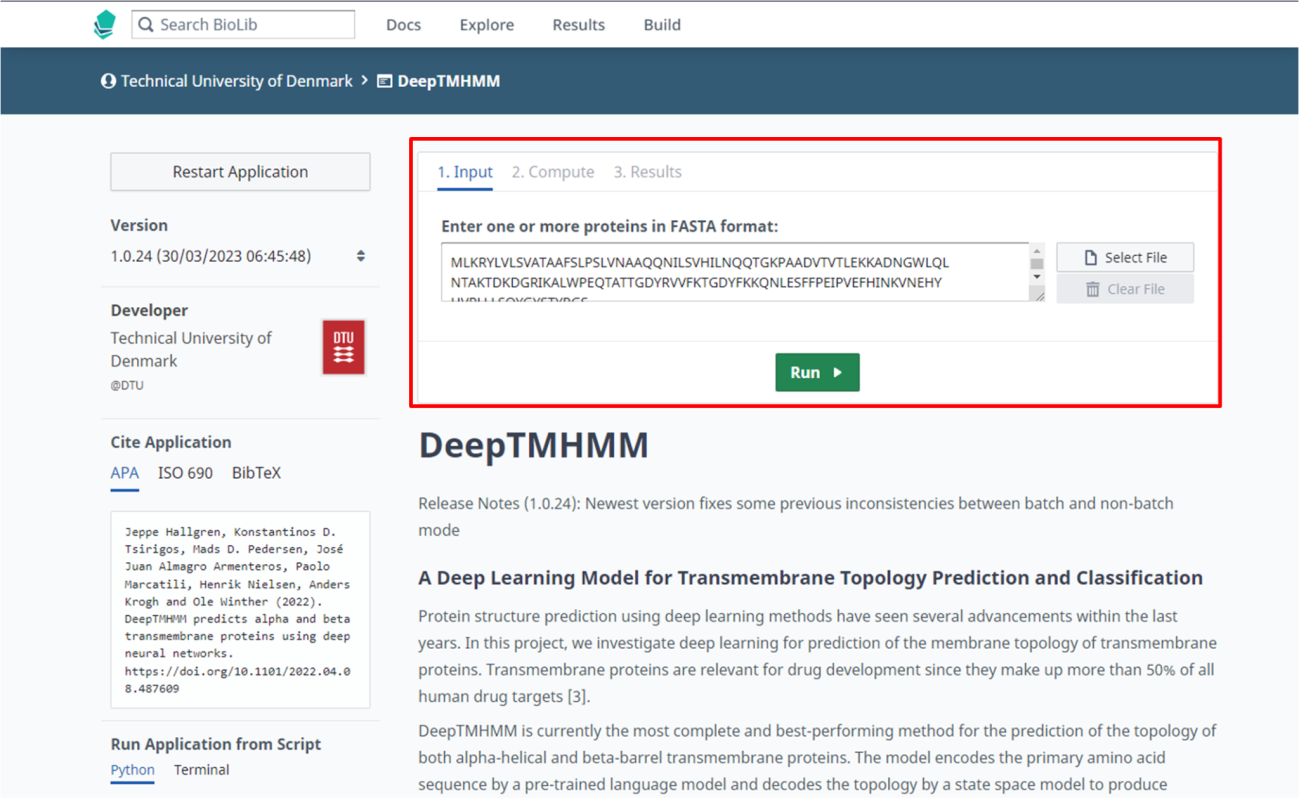Select the APA citation tab
This screenshot has height=798, width=1299.
[x=124, y=473]
